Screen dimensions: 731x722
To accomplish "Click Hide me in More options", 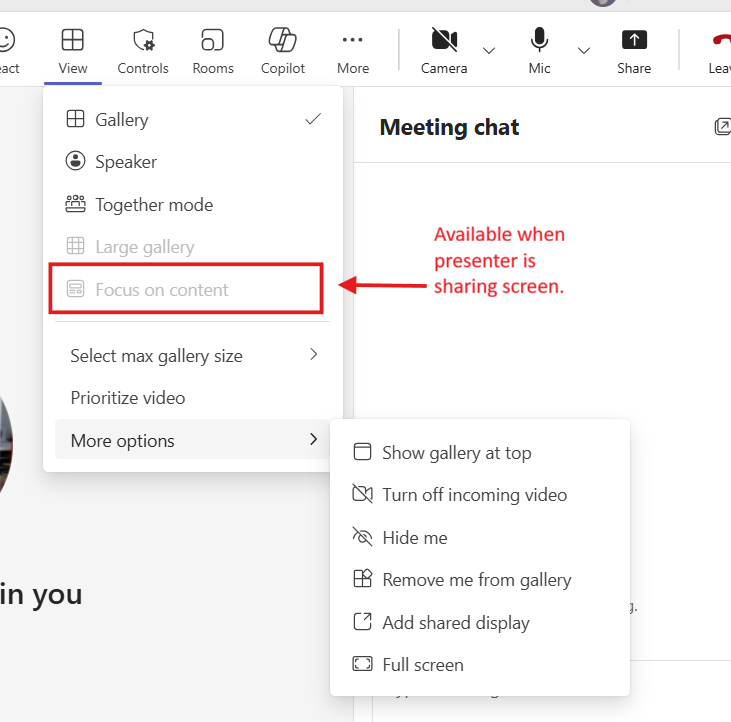I will click(414, 538).
